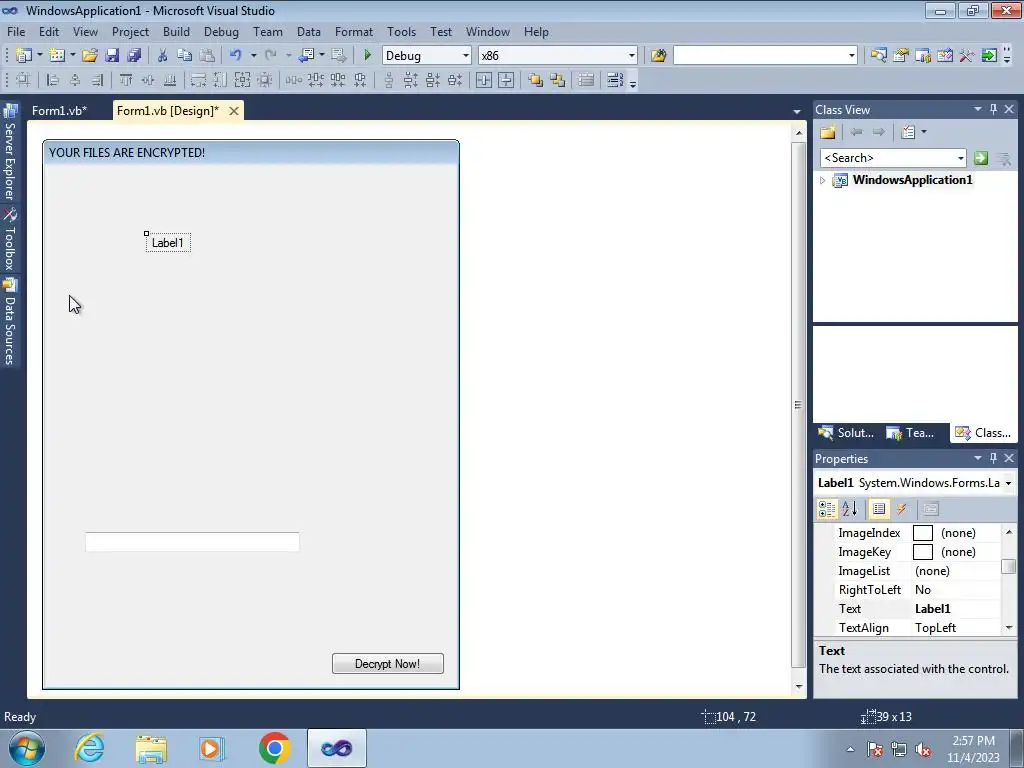Screen dimensions: 1024x768
Task: Open the Server Explorer side tab
Action: (x=10, y=153)
